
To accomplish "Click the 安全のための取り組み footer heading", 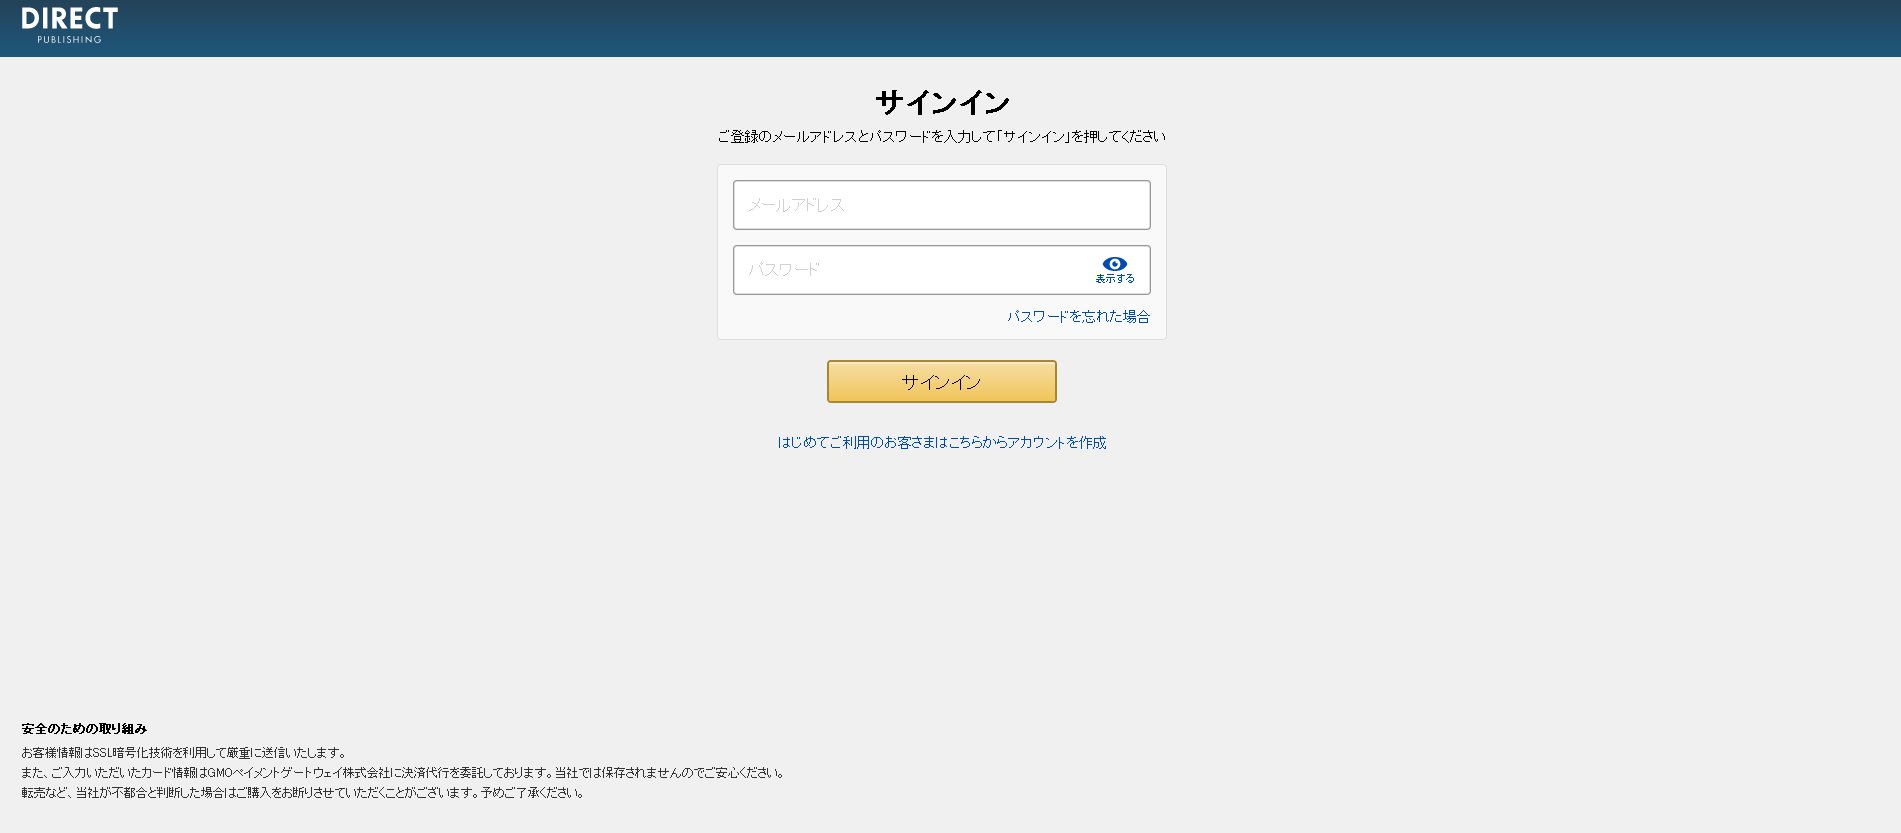I will (84, 729).
